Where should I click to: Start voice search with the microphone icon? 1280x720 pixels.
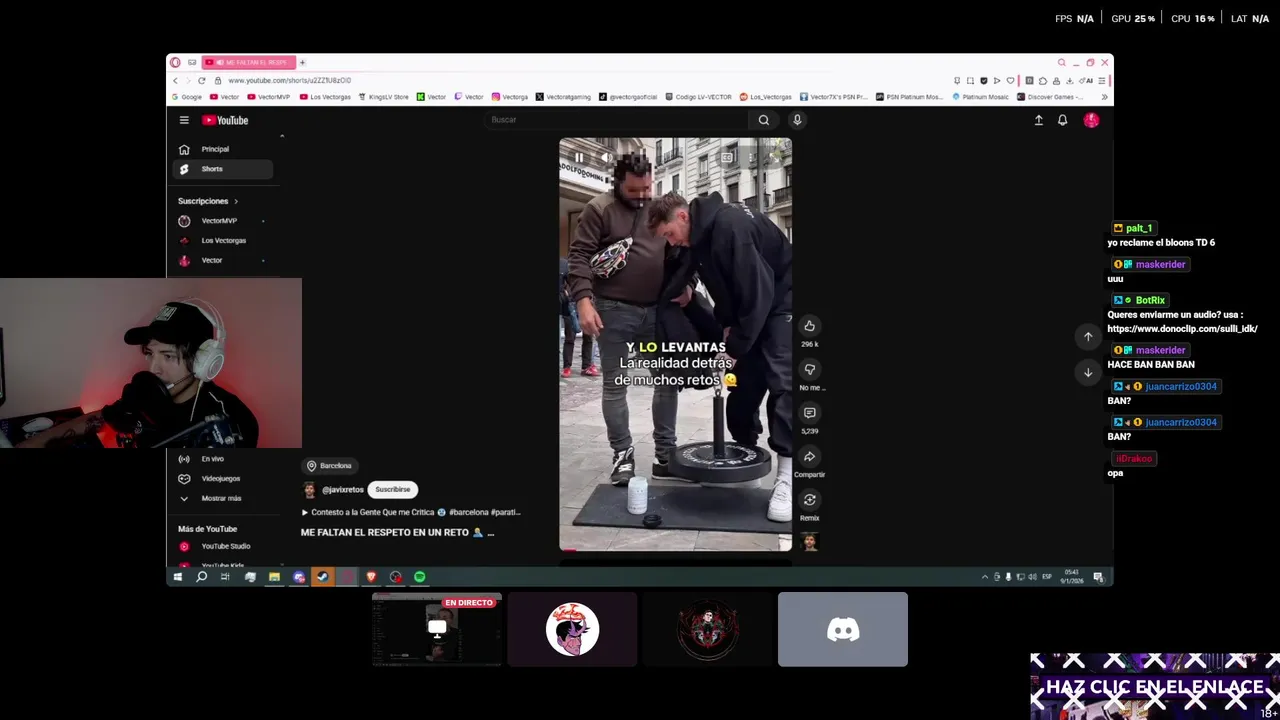[x=797, y=120]
